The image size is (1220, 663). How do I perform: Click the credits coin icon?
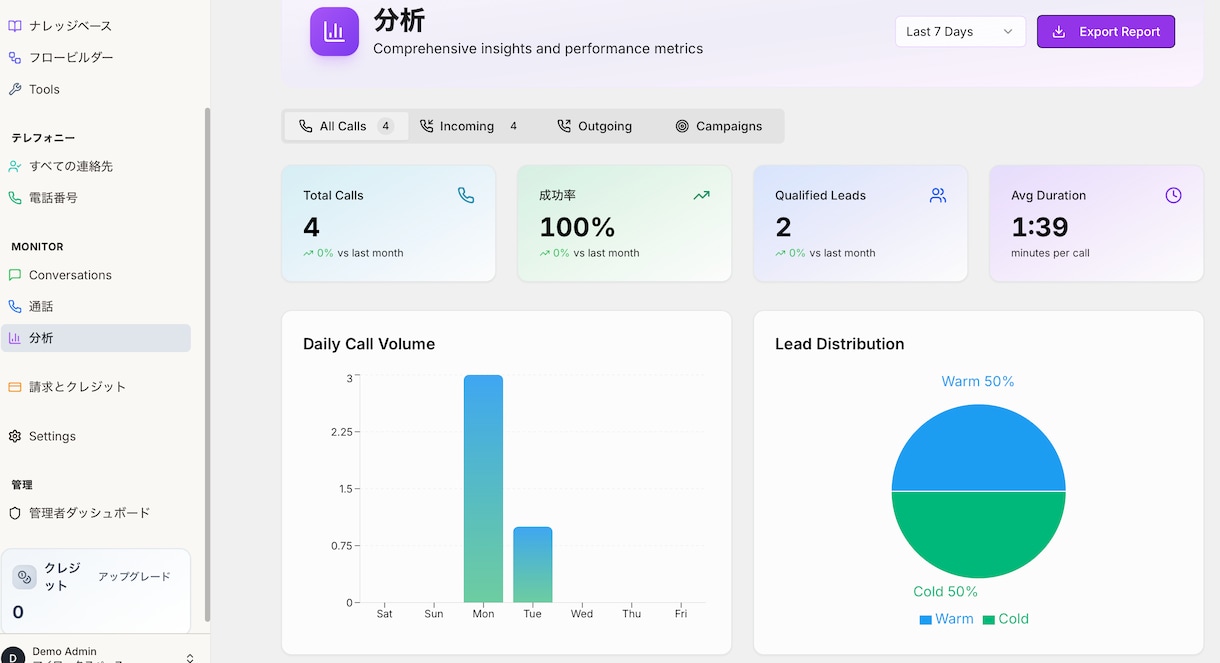click(x=25, y=577)
